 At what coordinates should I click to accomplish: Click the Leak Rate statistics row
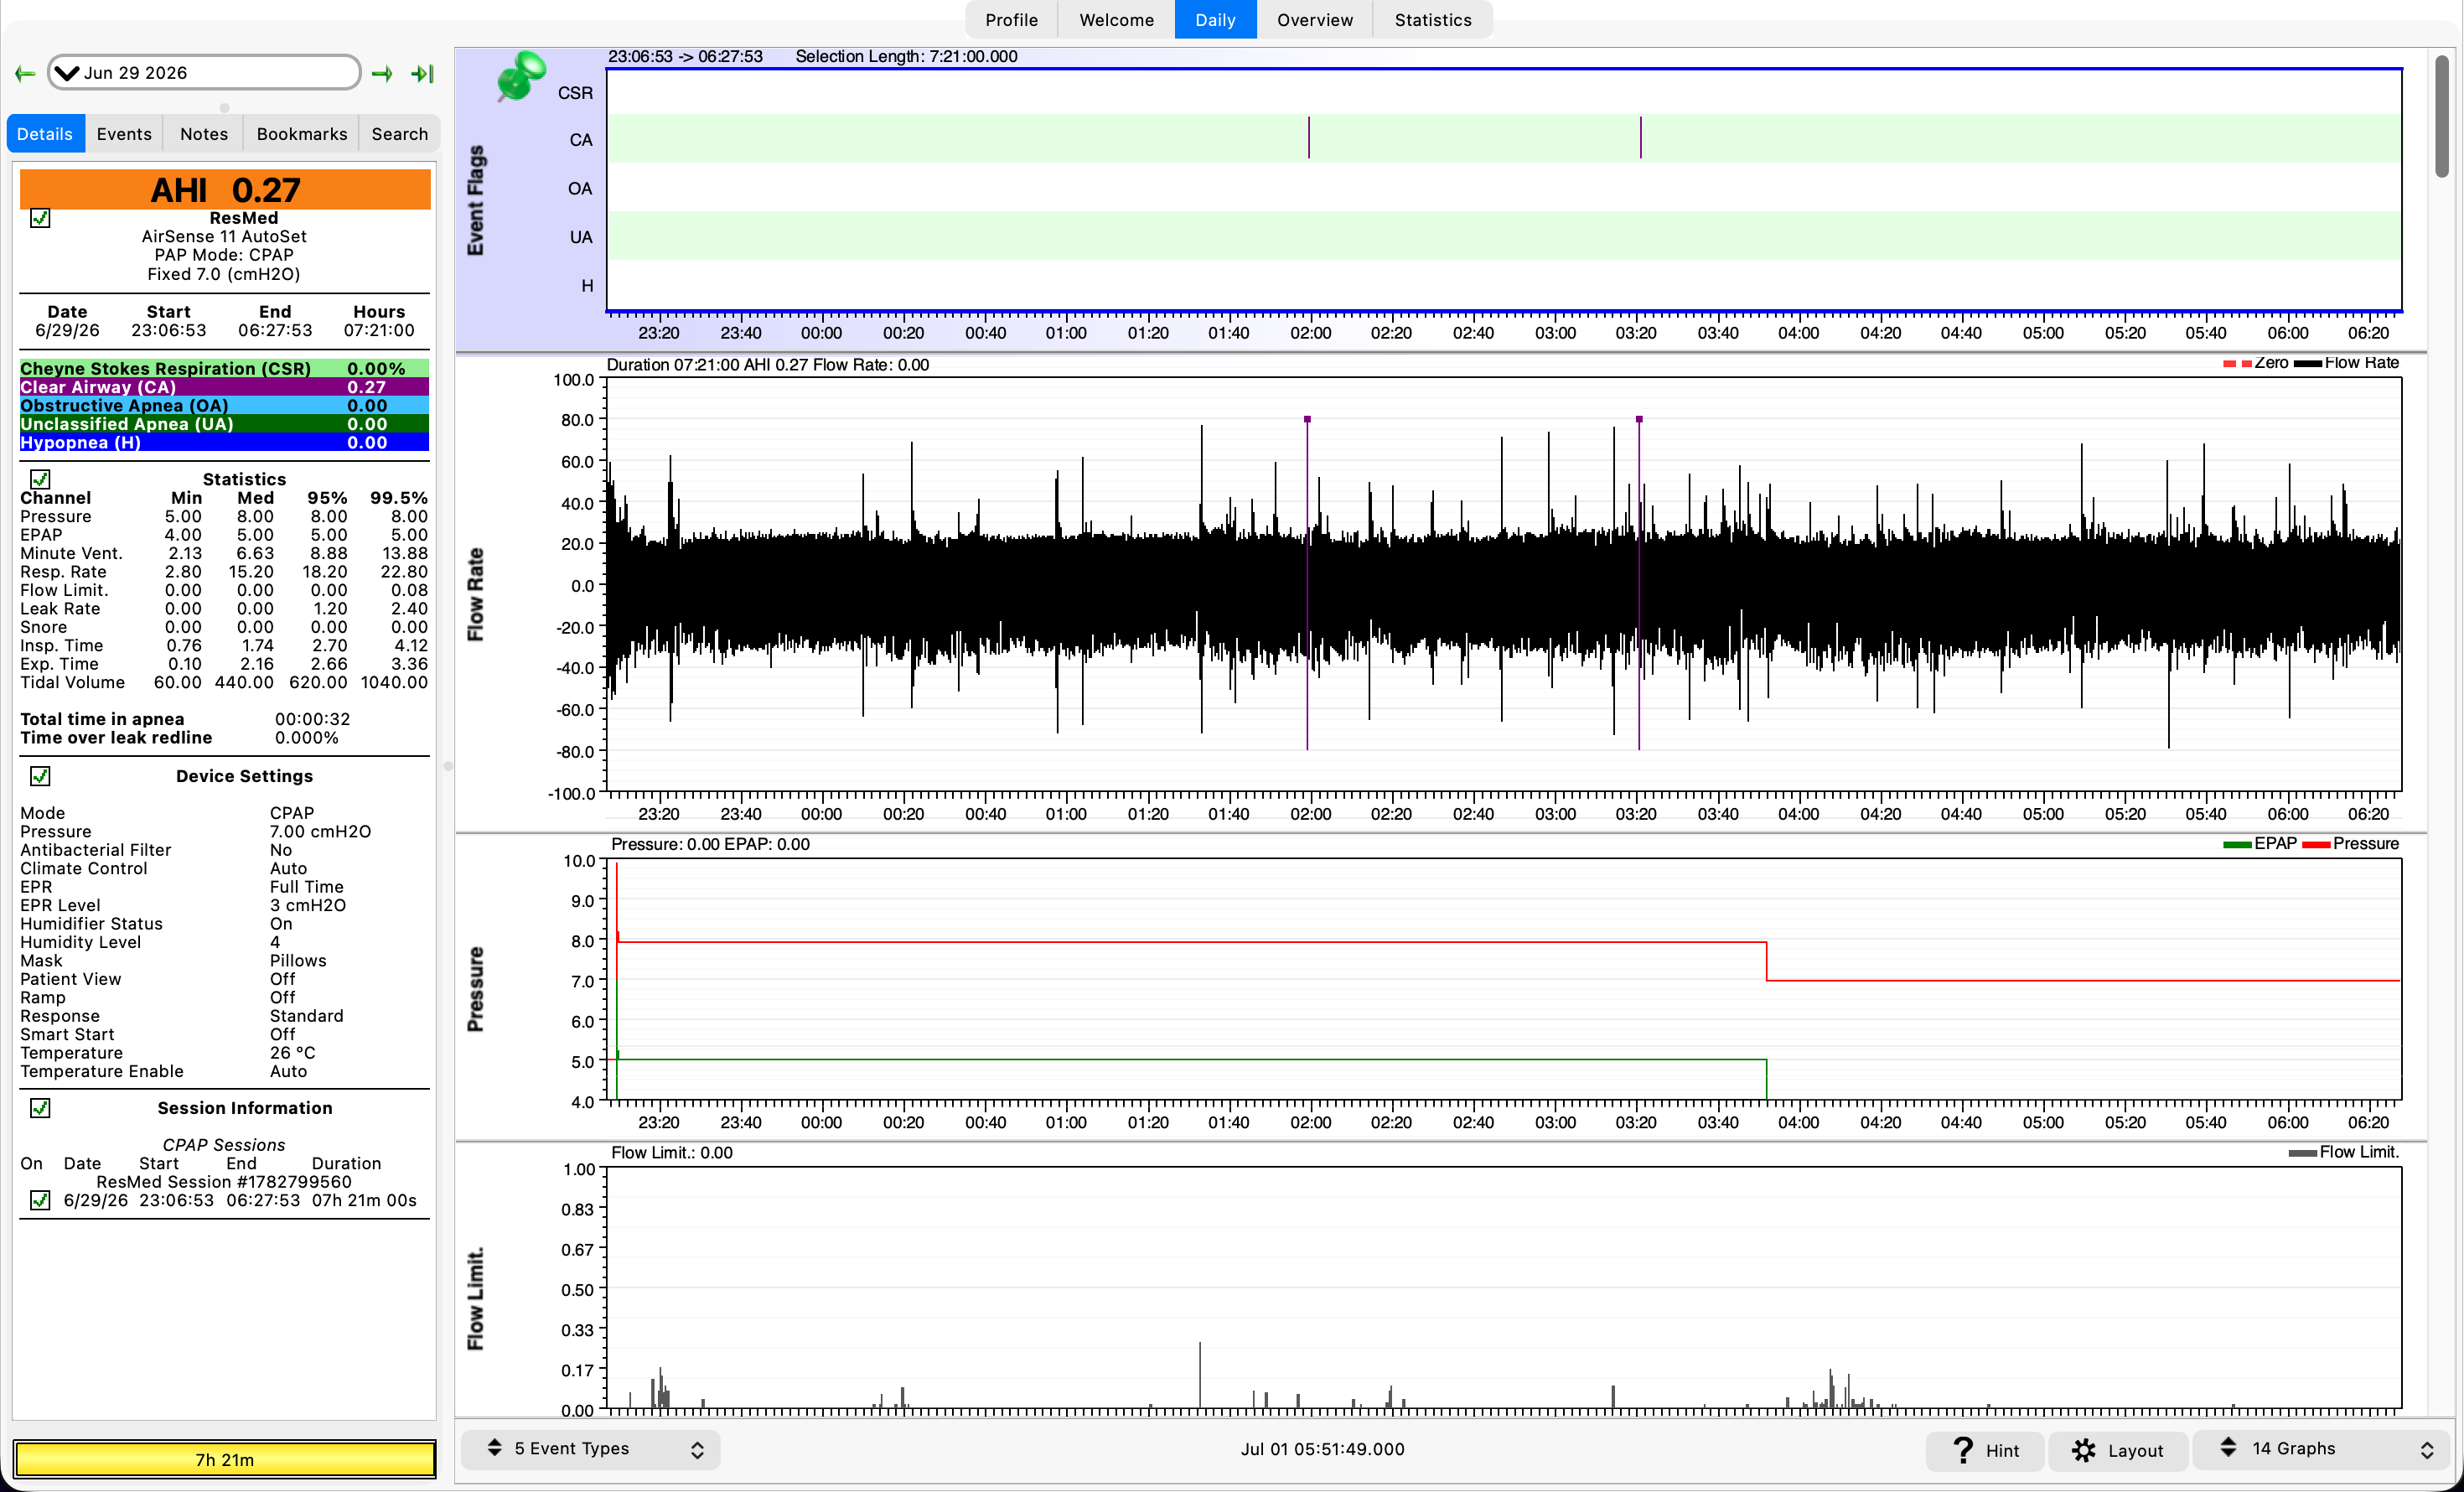[224, 608]
